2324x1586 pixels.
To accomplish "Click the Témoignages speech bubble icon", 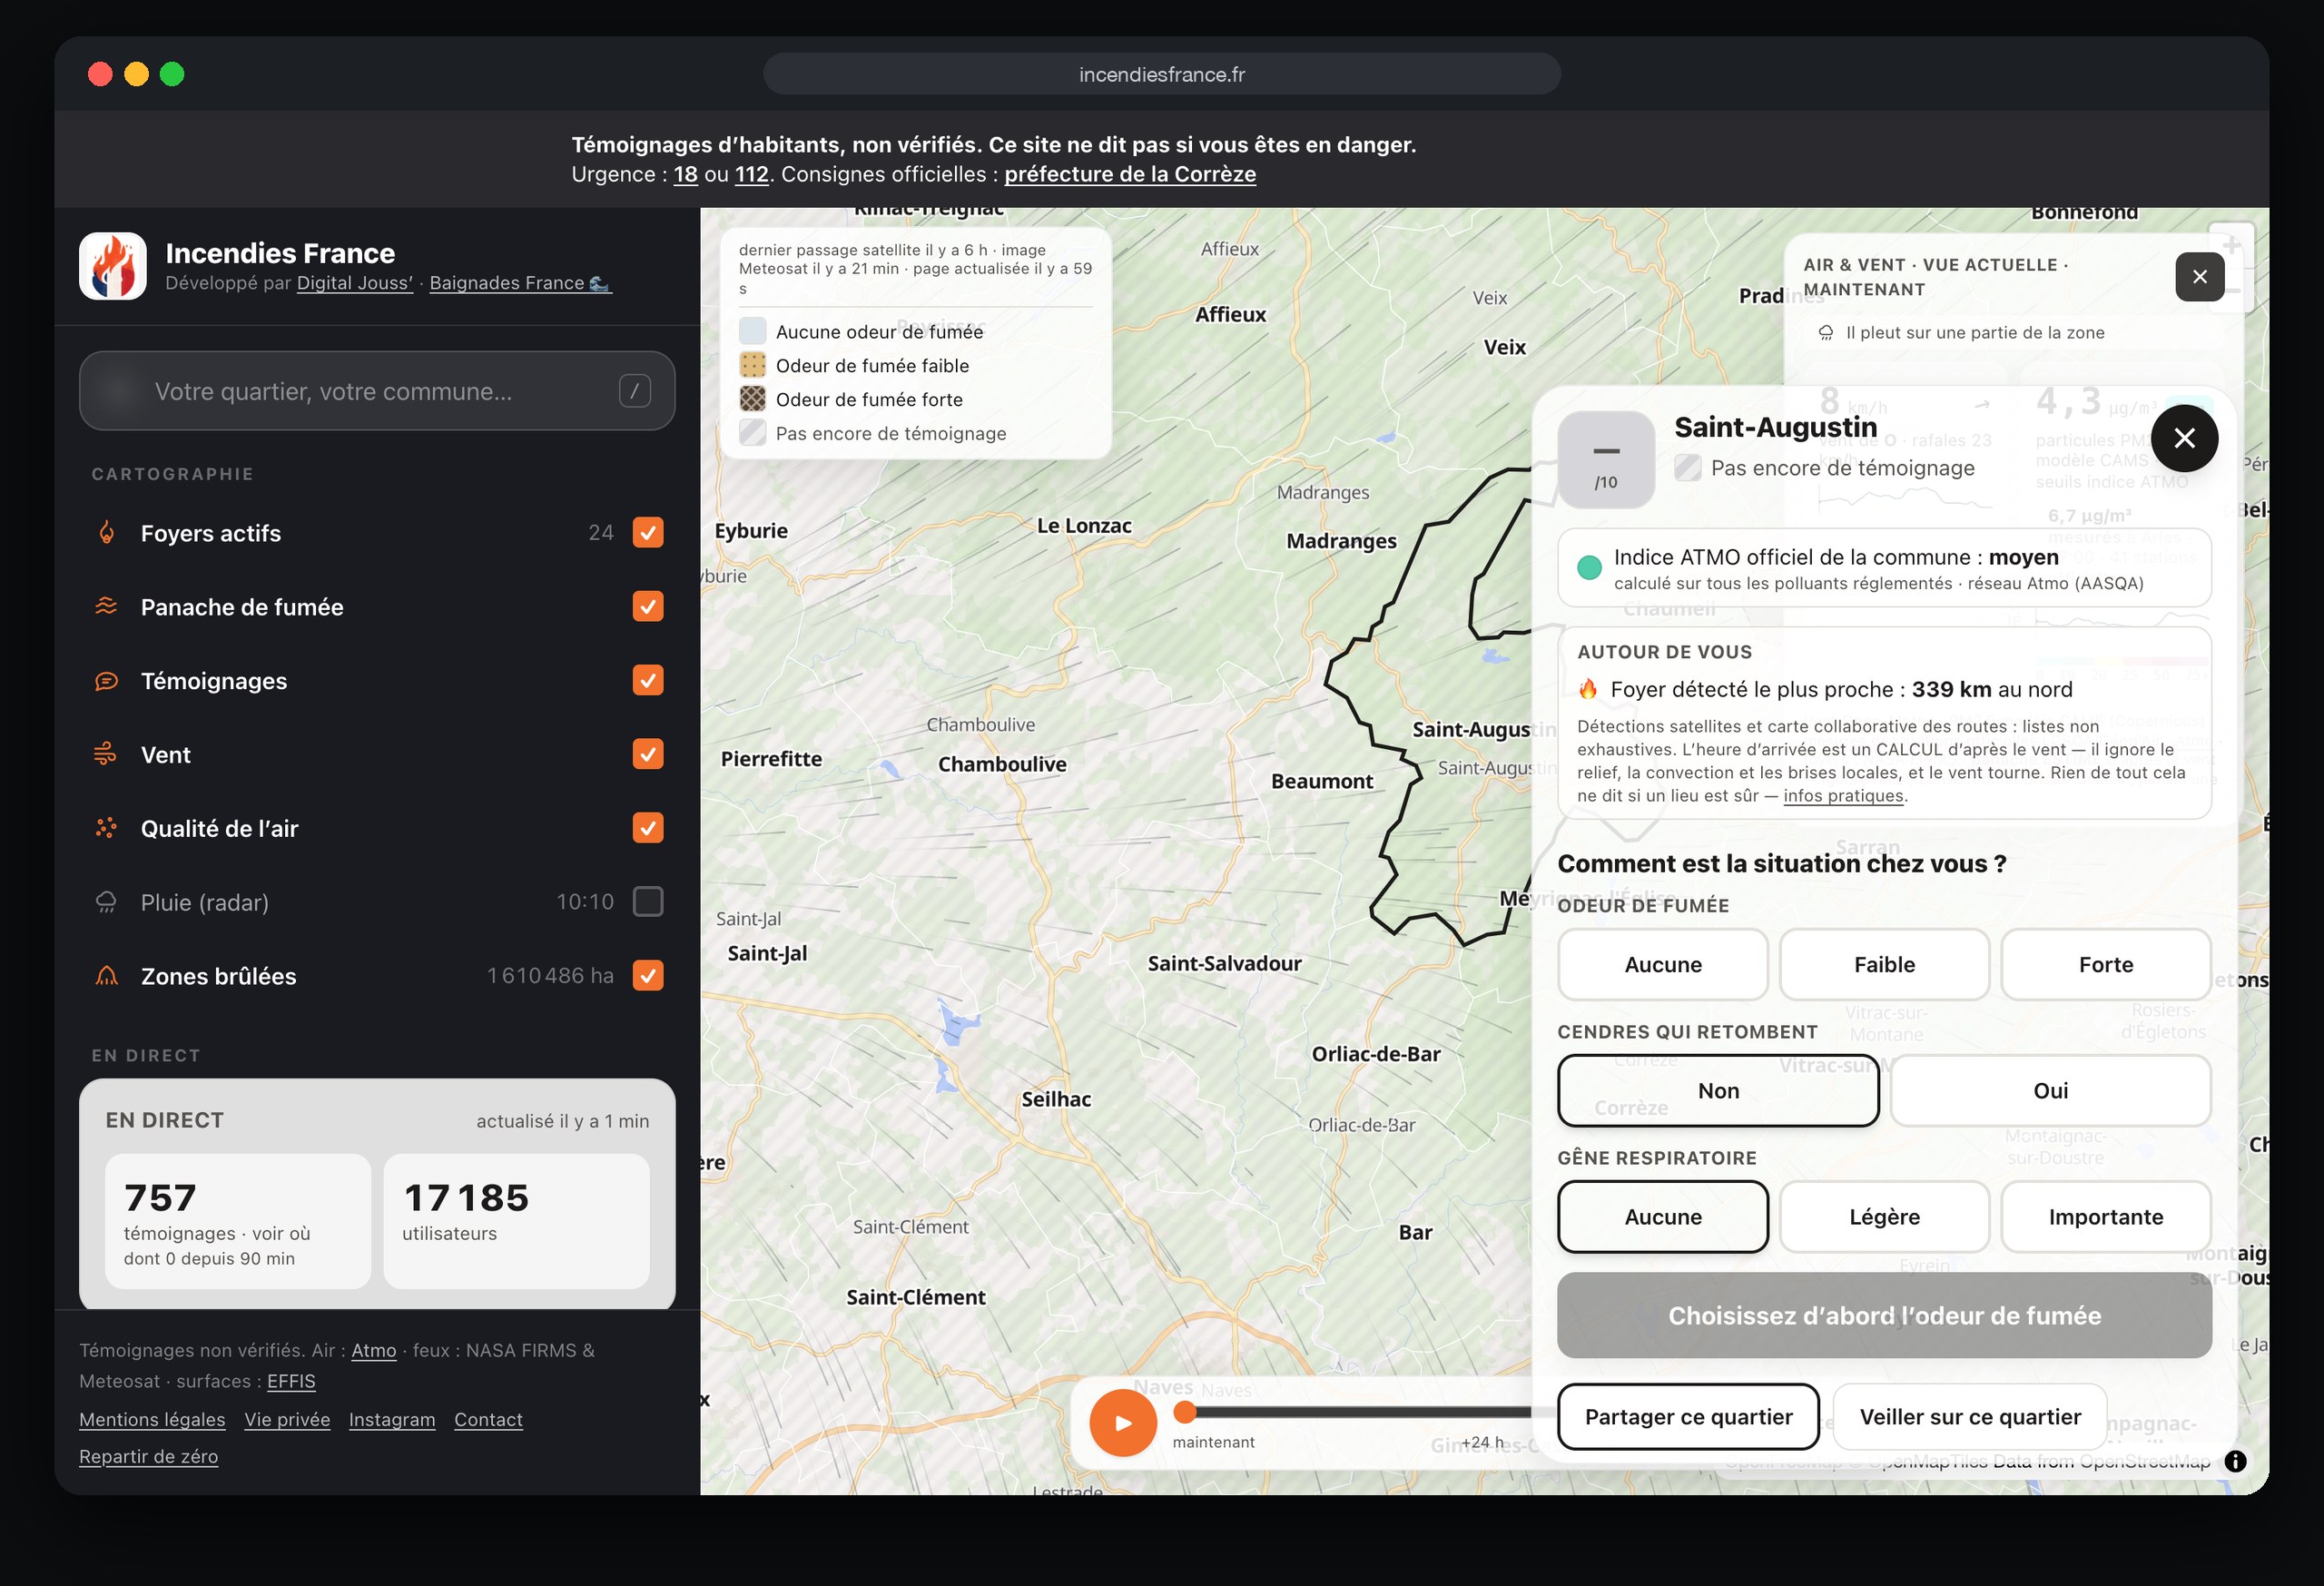I will [x=106, y=681].
